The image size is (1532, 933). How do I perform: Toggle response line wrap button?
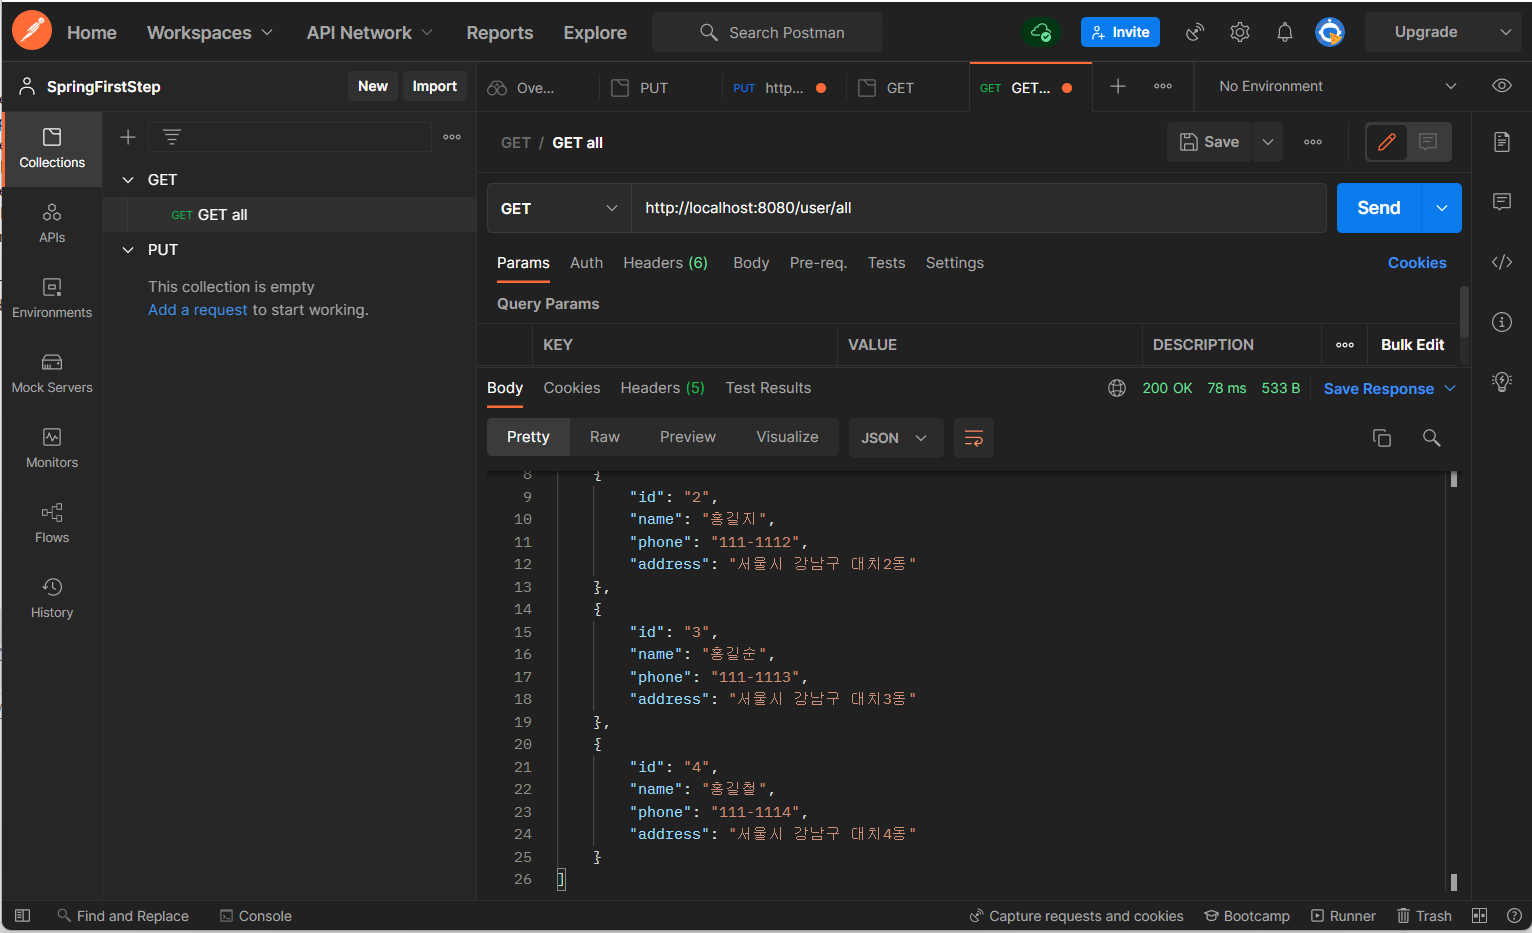click(974, 438)
